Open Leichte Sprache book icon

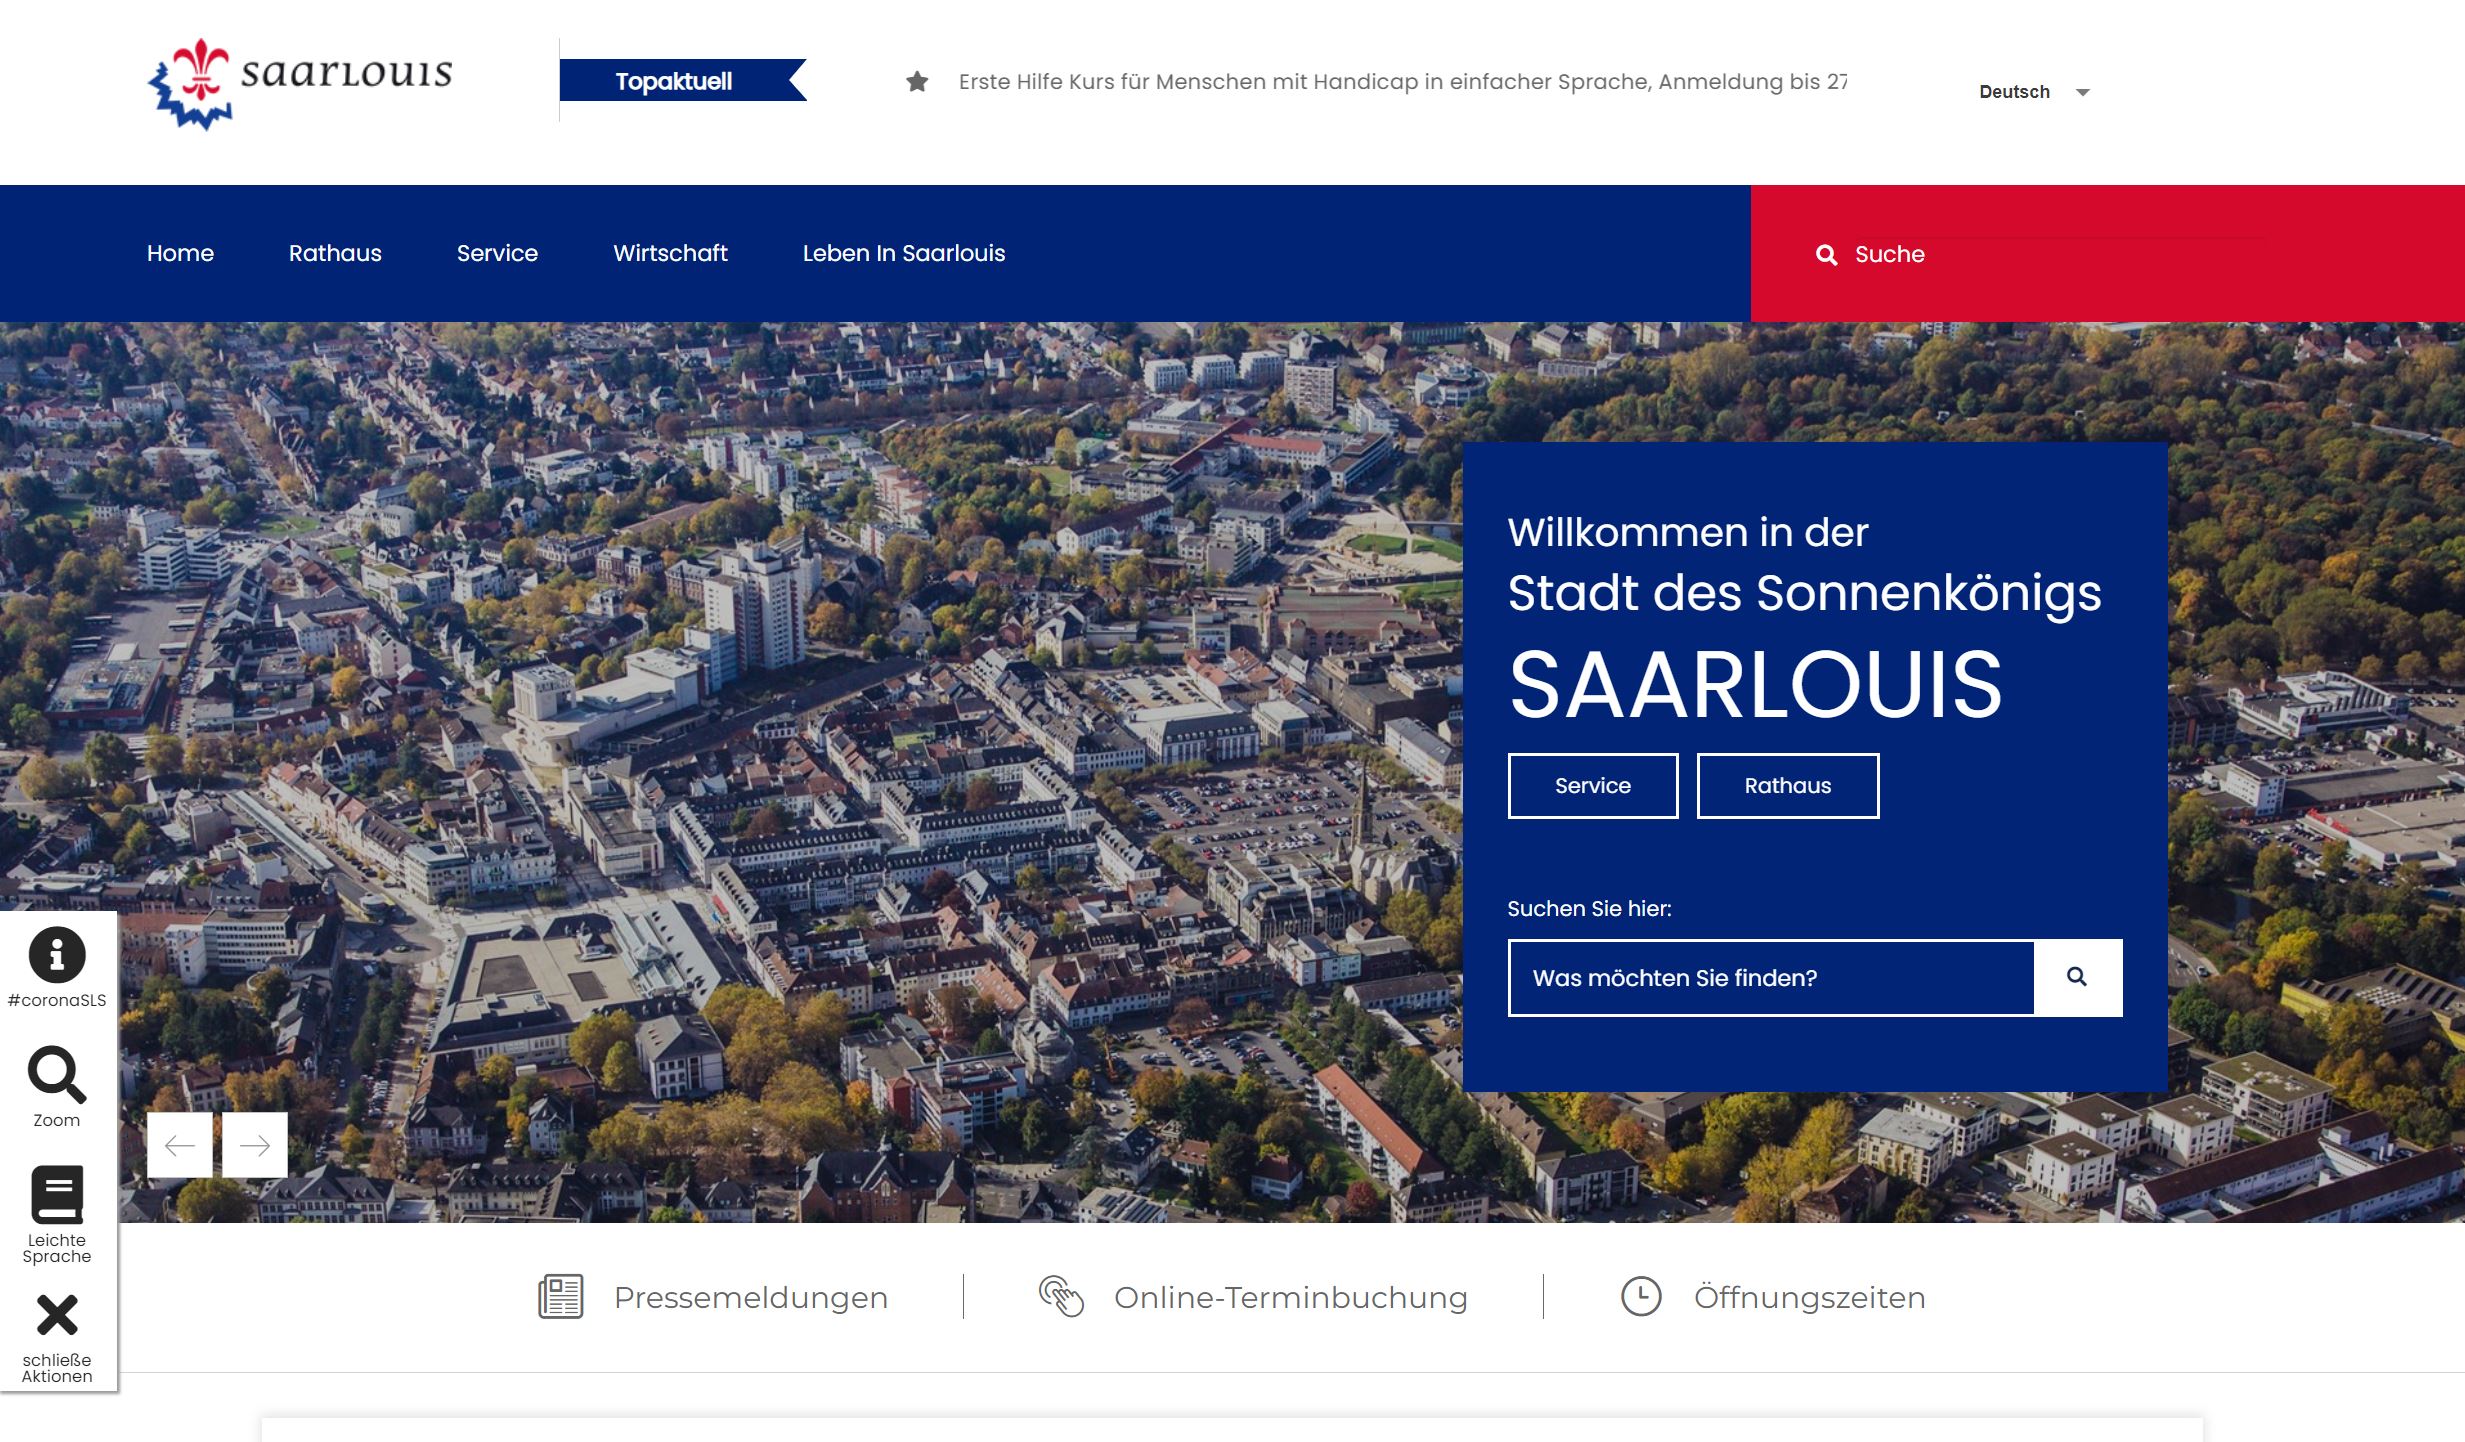pyautogui.click(x=57, y=1195)
